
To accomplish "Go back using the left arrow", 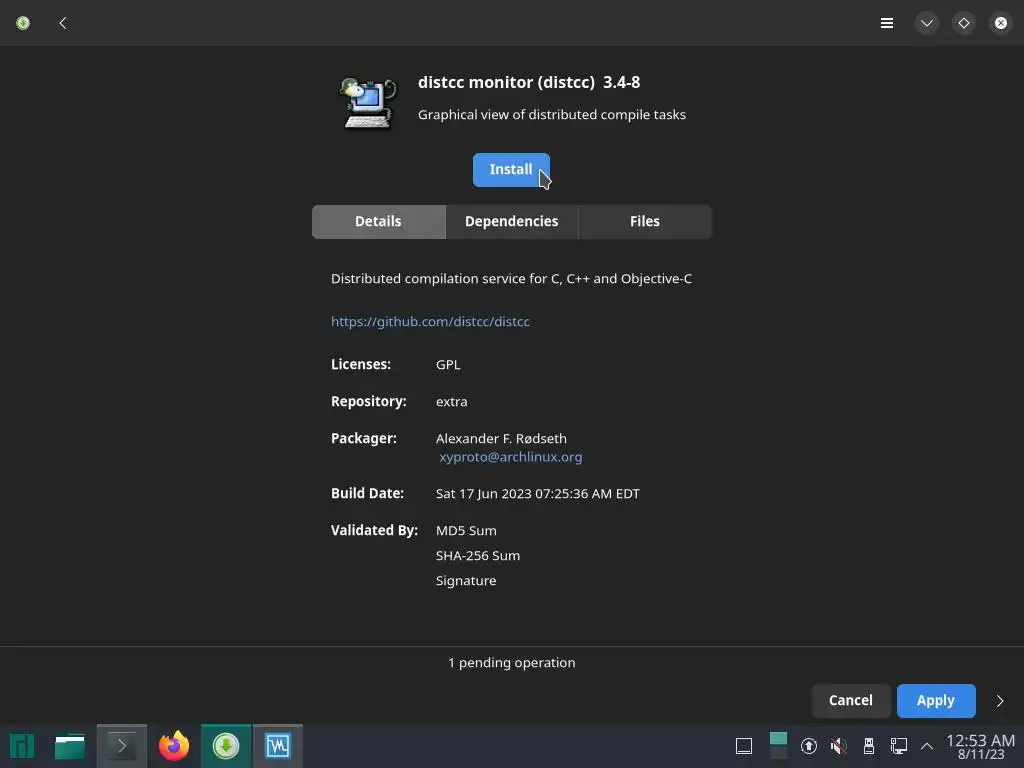I will 63,24.
